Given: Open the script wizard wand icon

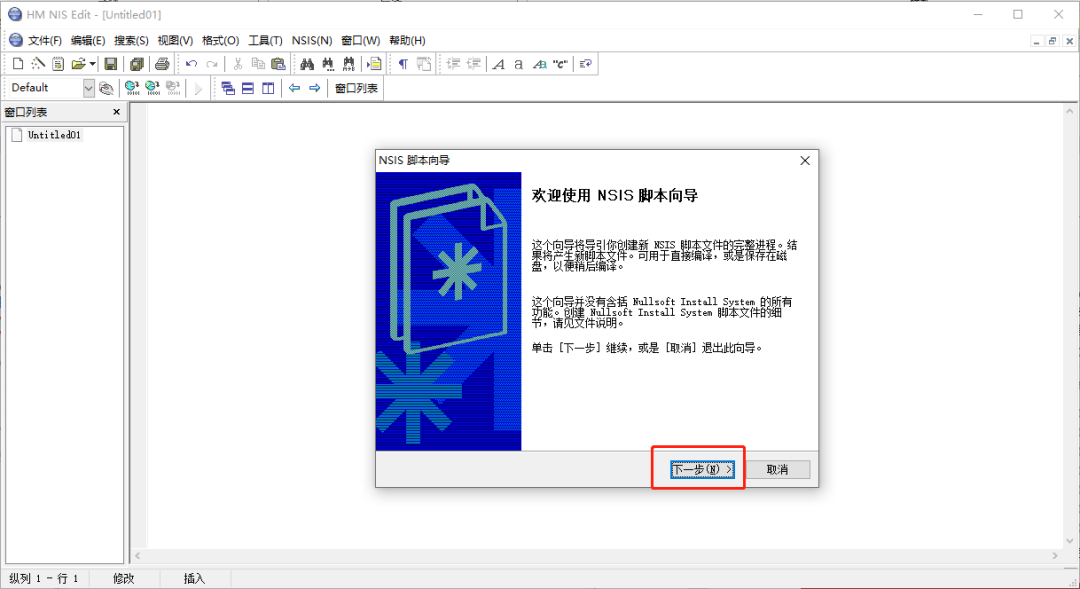Looking at the screenshot, I should pyautogui.click(x=38, y=64).
